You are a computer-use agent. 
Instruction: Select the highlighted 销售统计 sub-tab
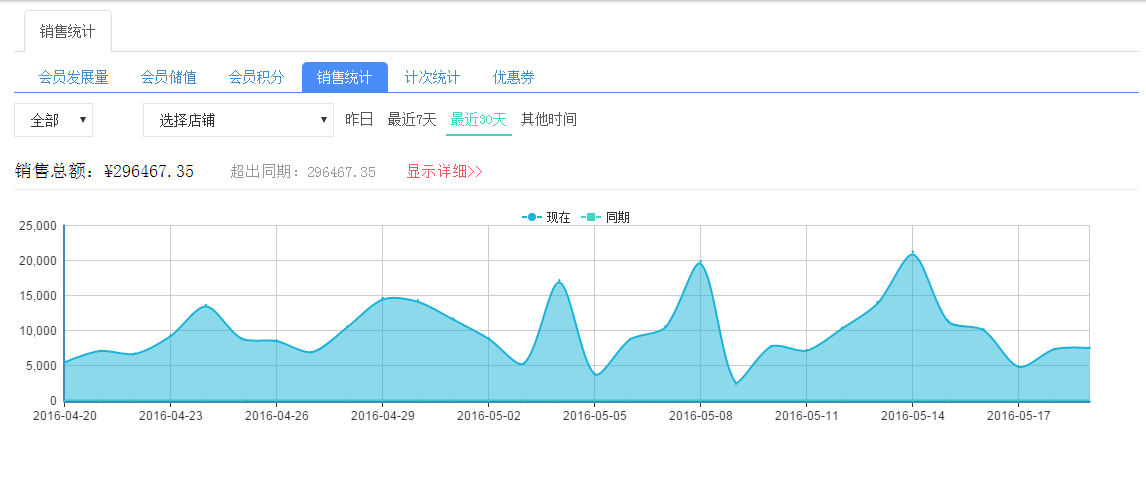[x=344, y=77]
